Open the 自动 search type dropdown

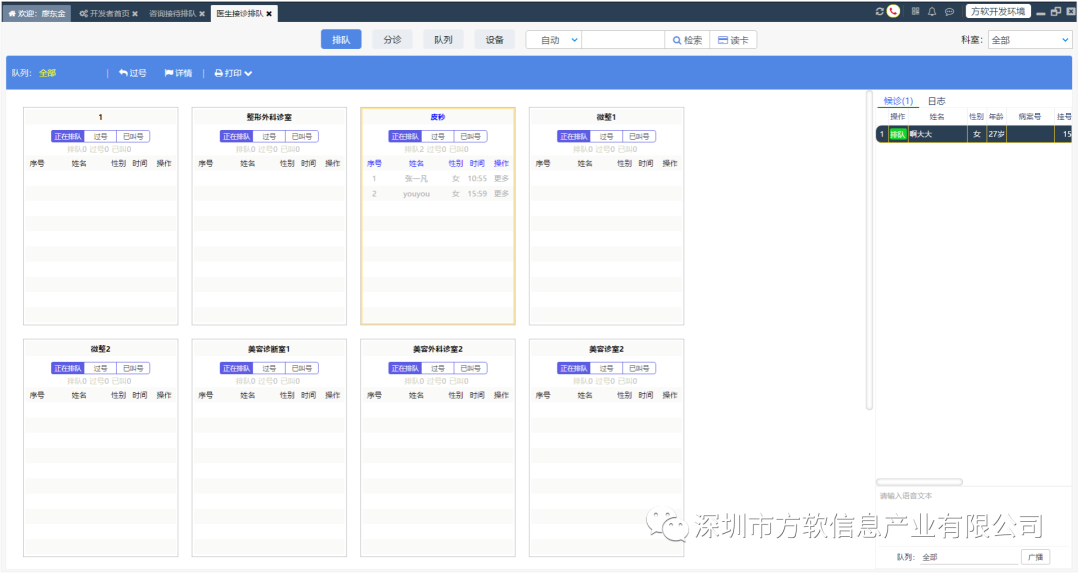[554, 40]
